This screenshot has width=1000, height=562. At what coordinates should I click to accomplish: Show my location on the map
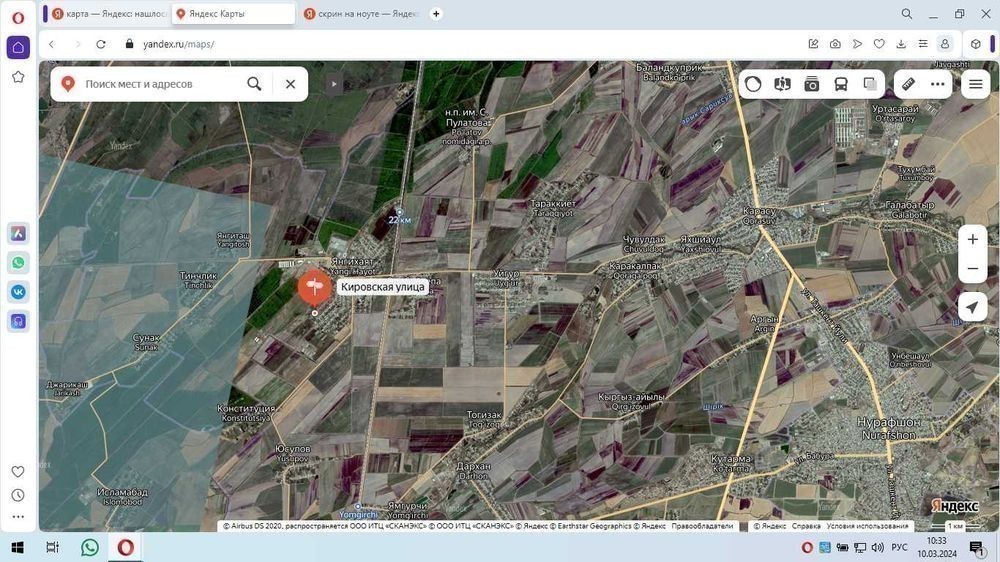pyautogui.click(x=972, y=307)
